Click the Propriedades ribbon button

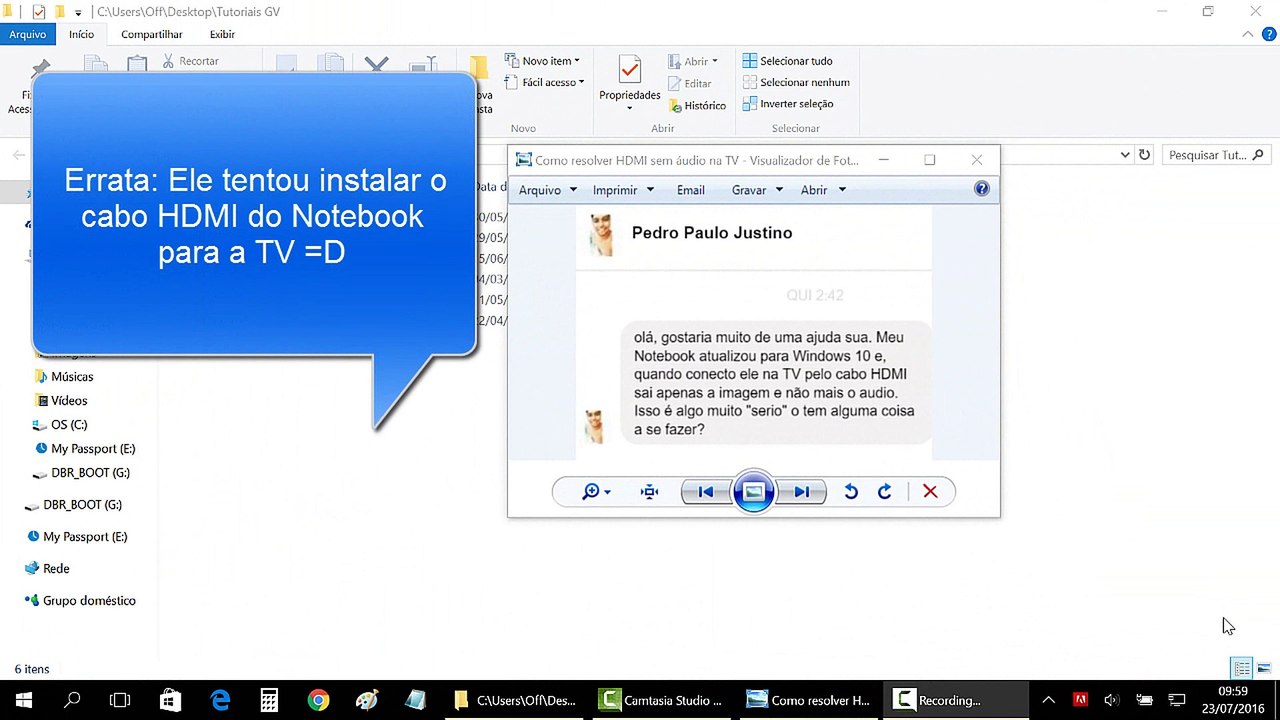pyautogui.click(x=630, y=83)
